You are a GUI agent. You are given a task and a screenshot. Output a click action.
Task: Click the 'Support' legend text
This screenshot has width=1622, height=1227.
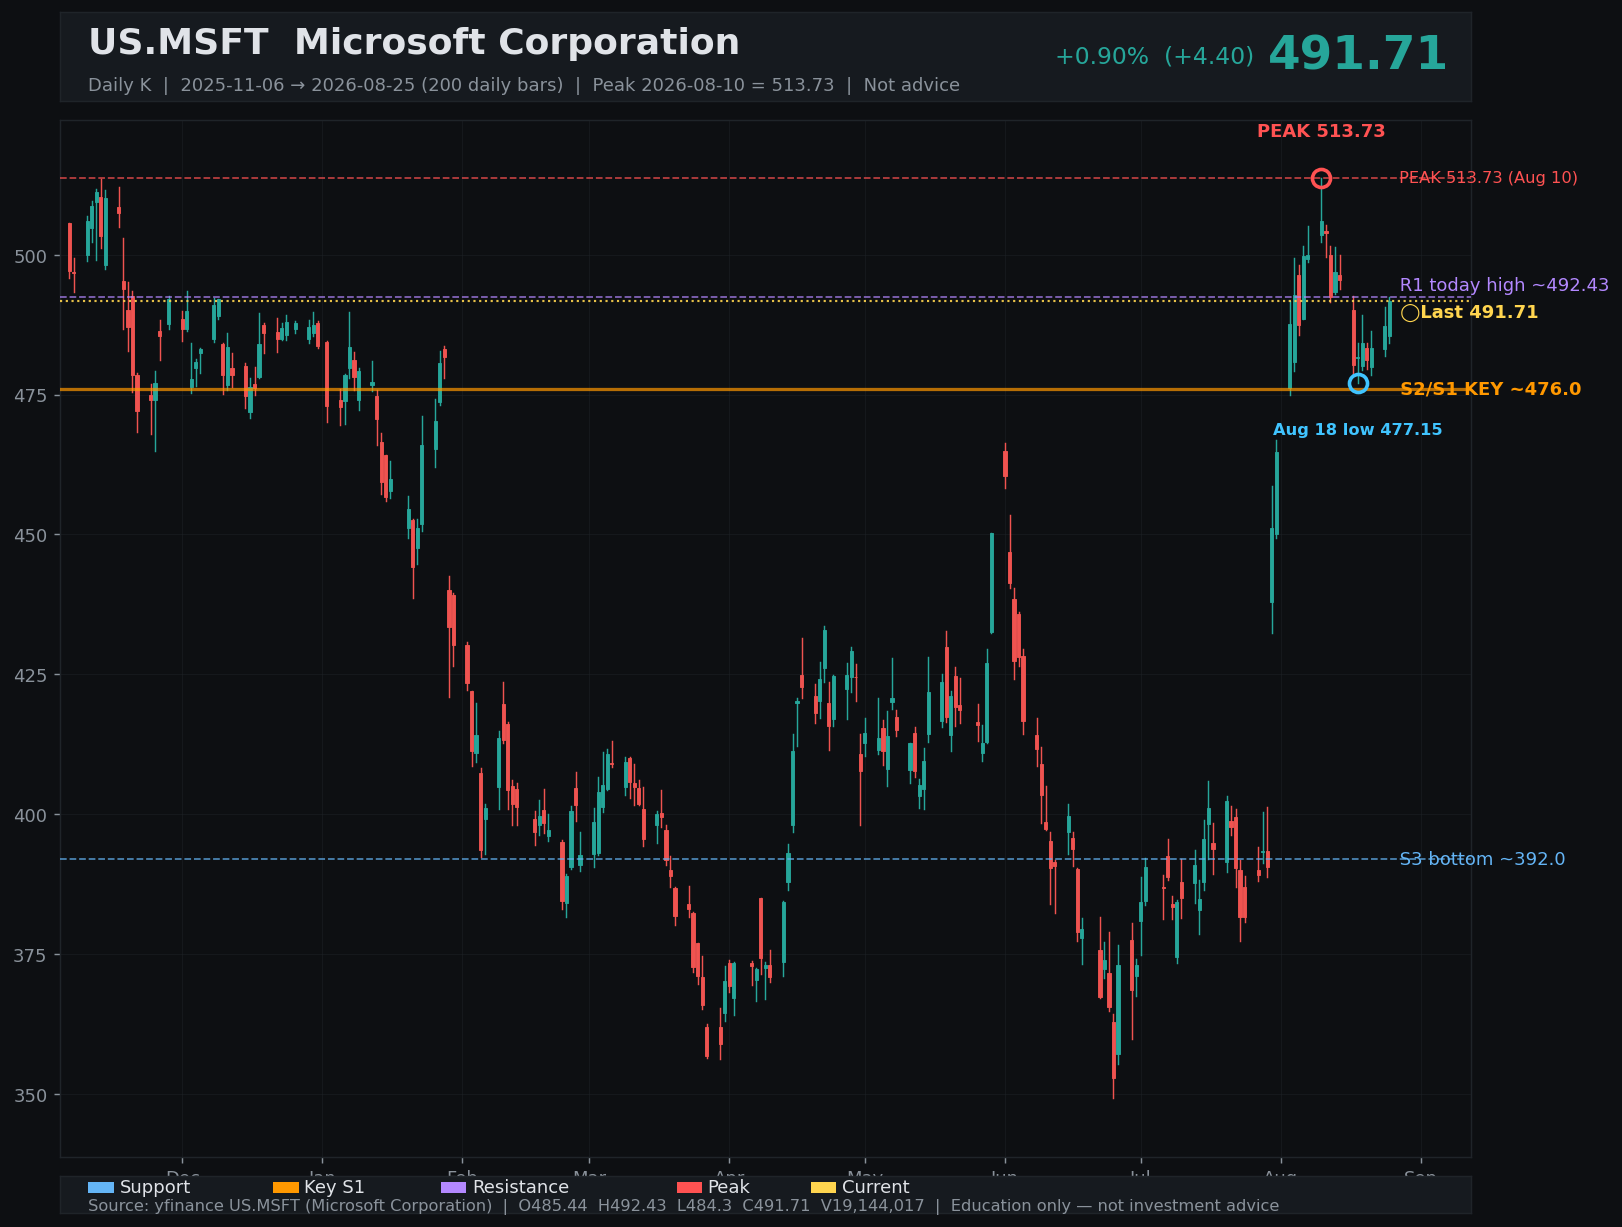coord(155,1188)
